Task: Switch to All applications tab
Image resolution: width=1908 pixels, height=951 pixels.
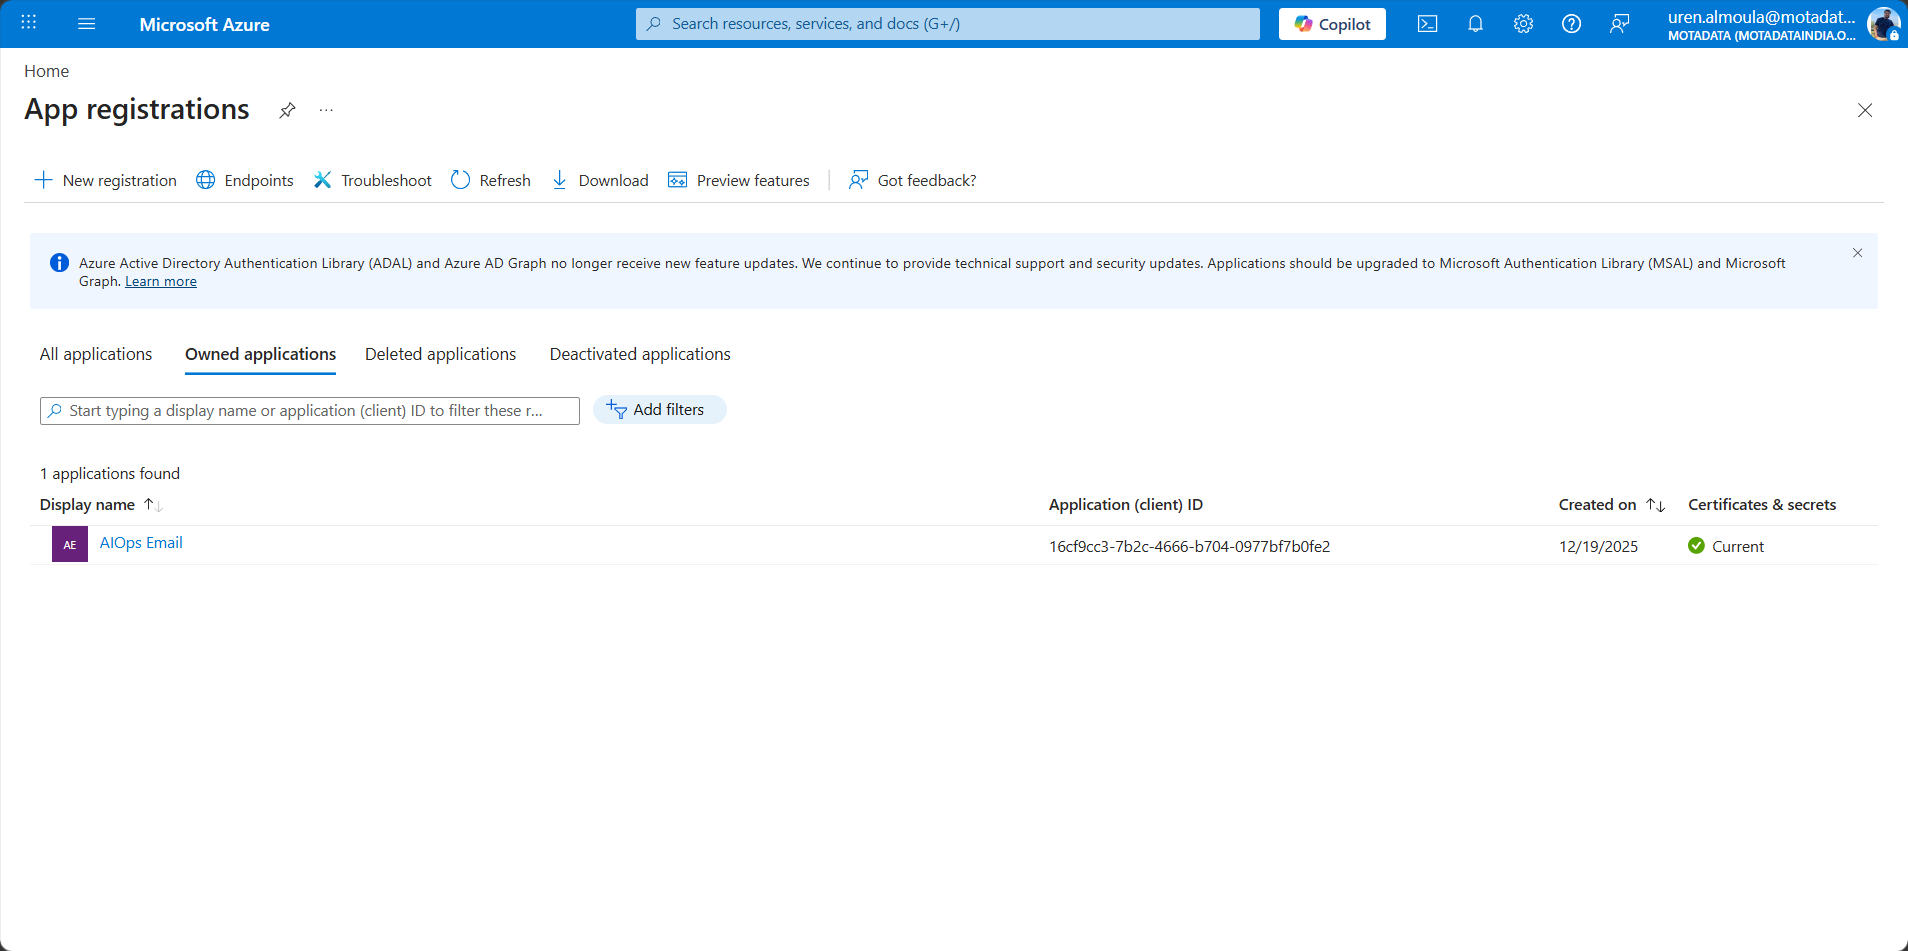Action: [x=96, y=354]
